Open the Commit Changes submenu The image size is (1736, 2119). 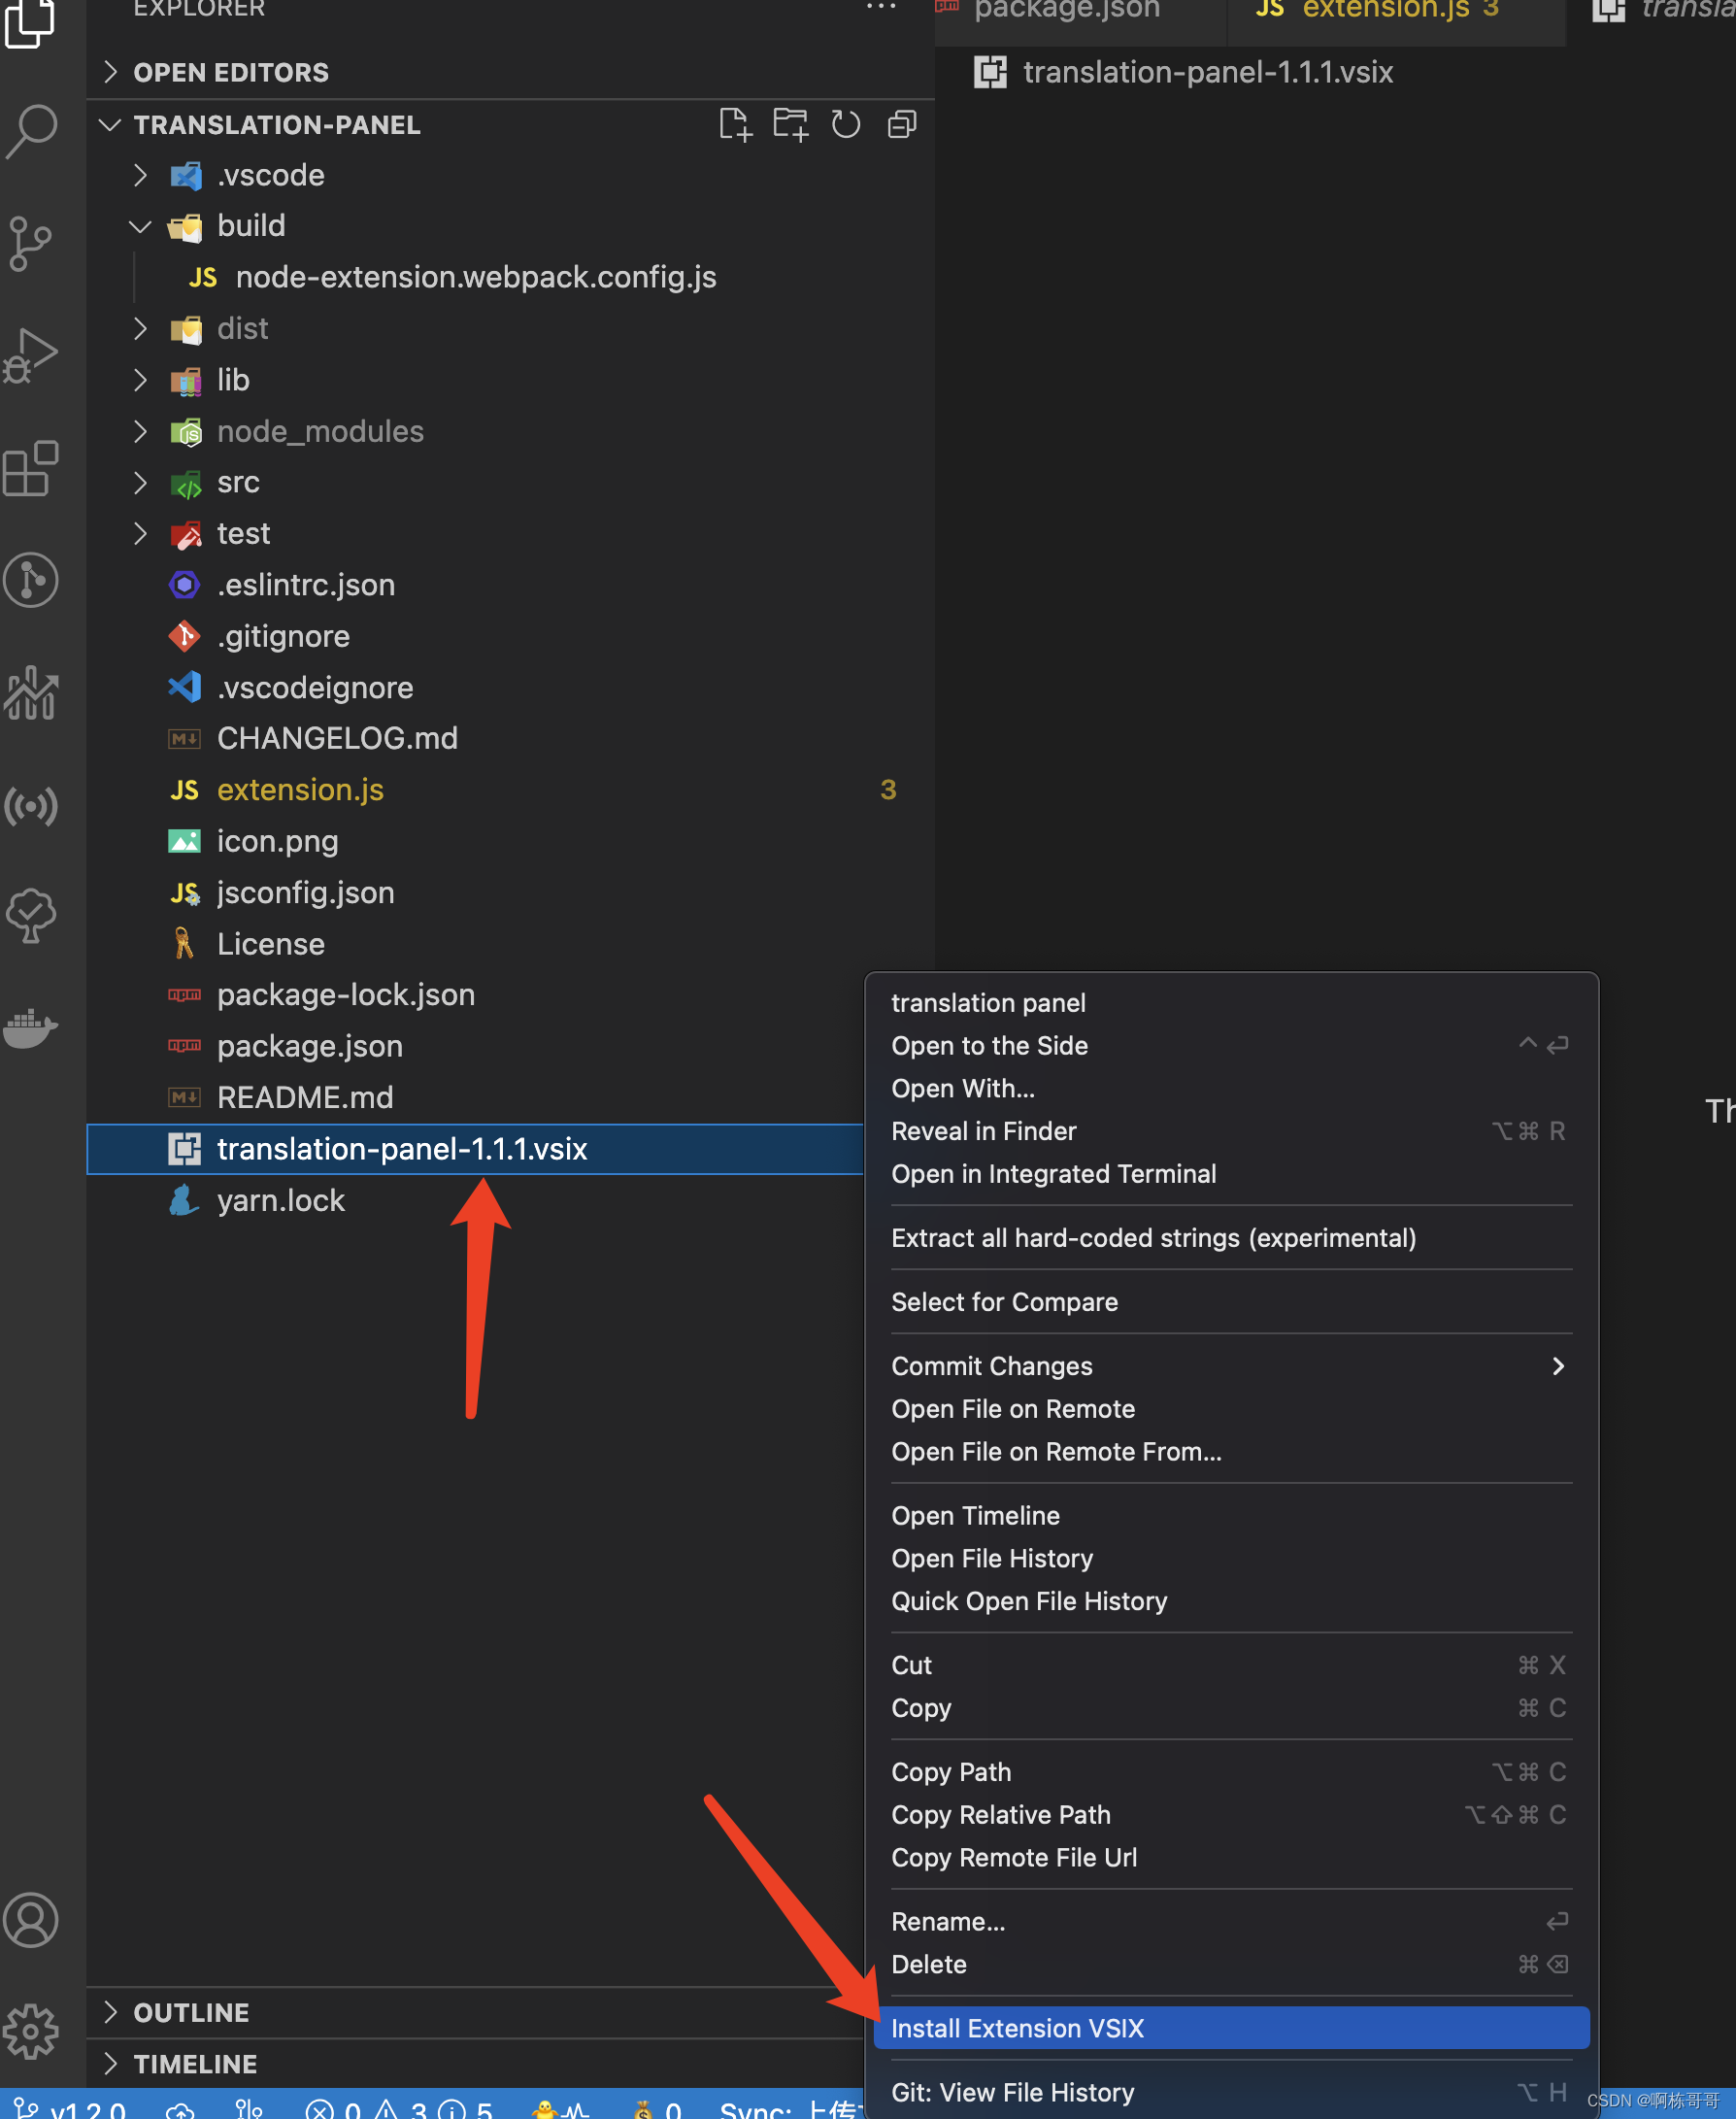tap(1231, 1365)
